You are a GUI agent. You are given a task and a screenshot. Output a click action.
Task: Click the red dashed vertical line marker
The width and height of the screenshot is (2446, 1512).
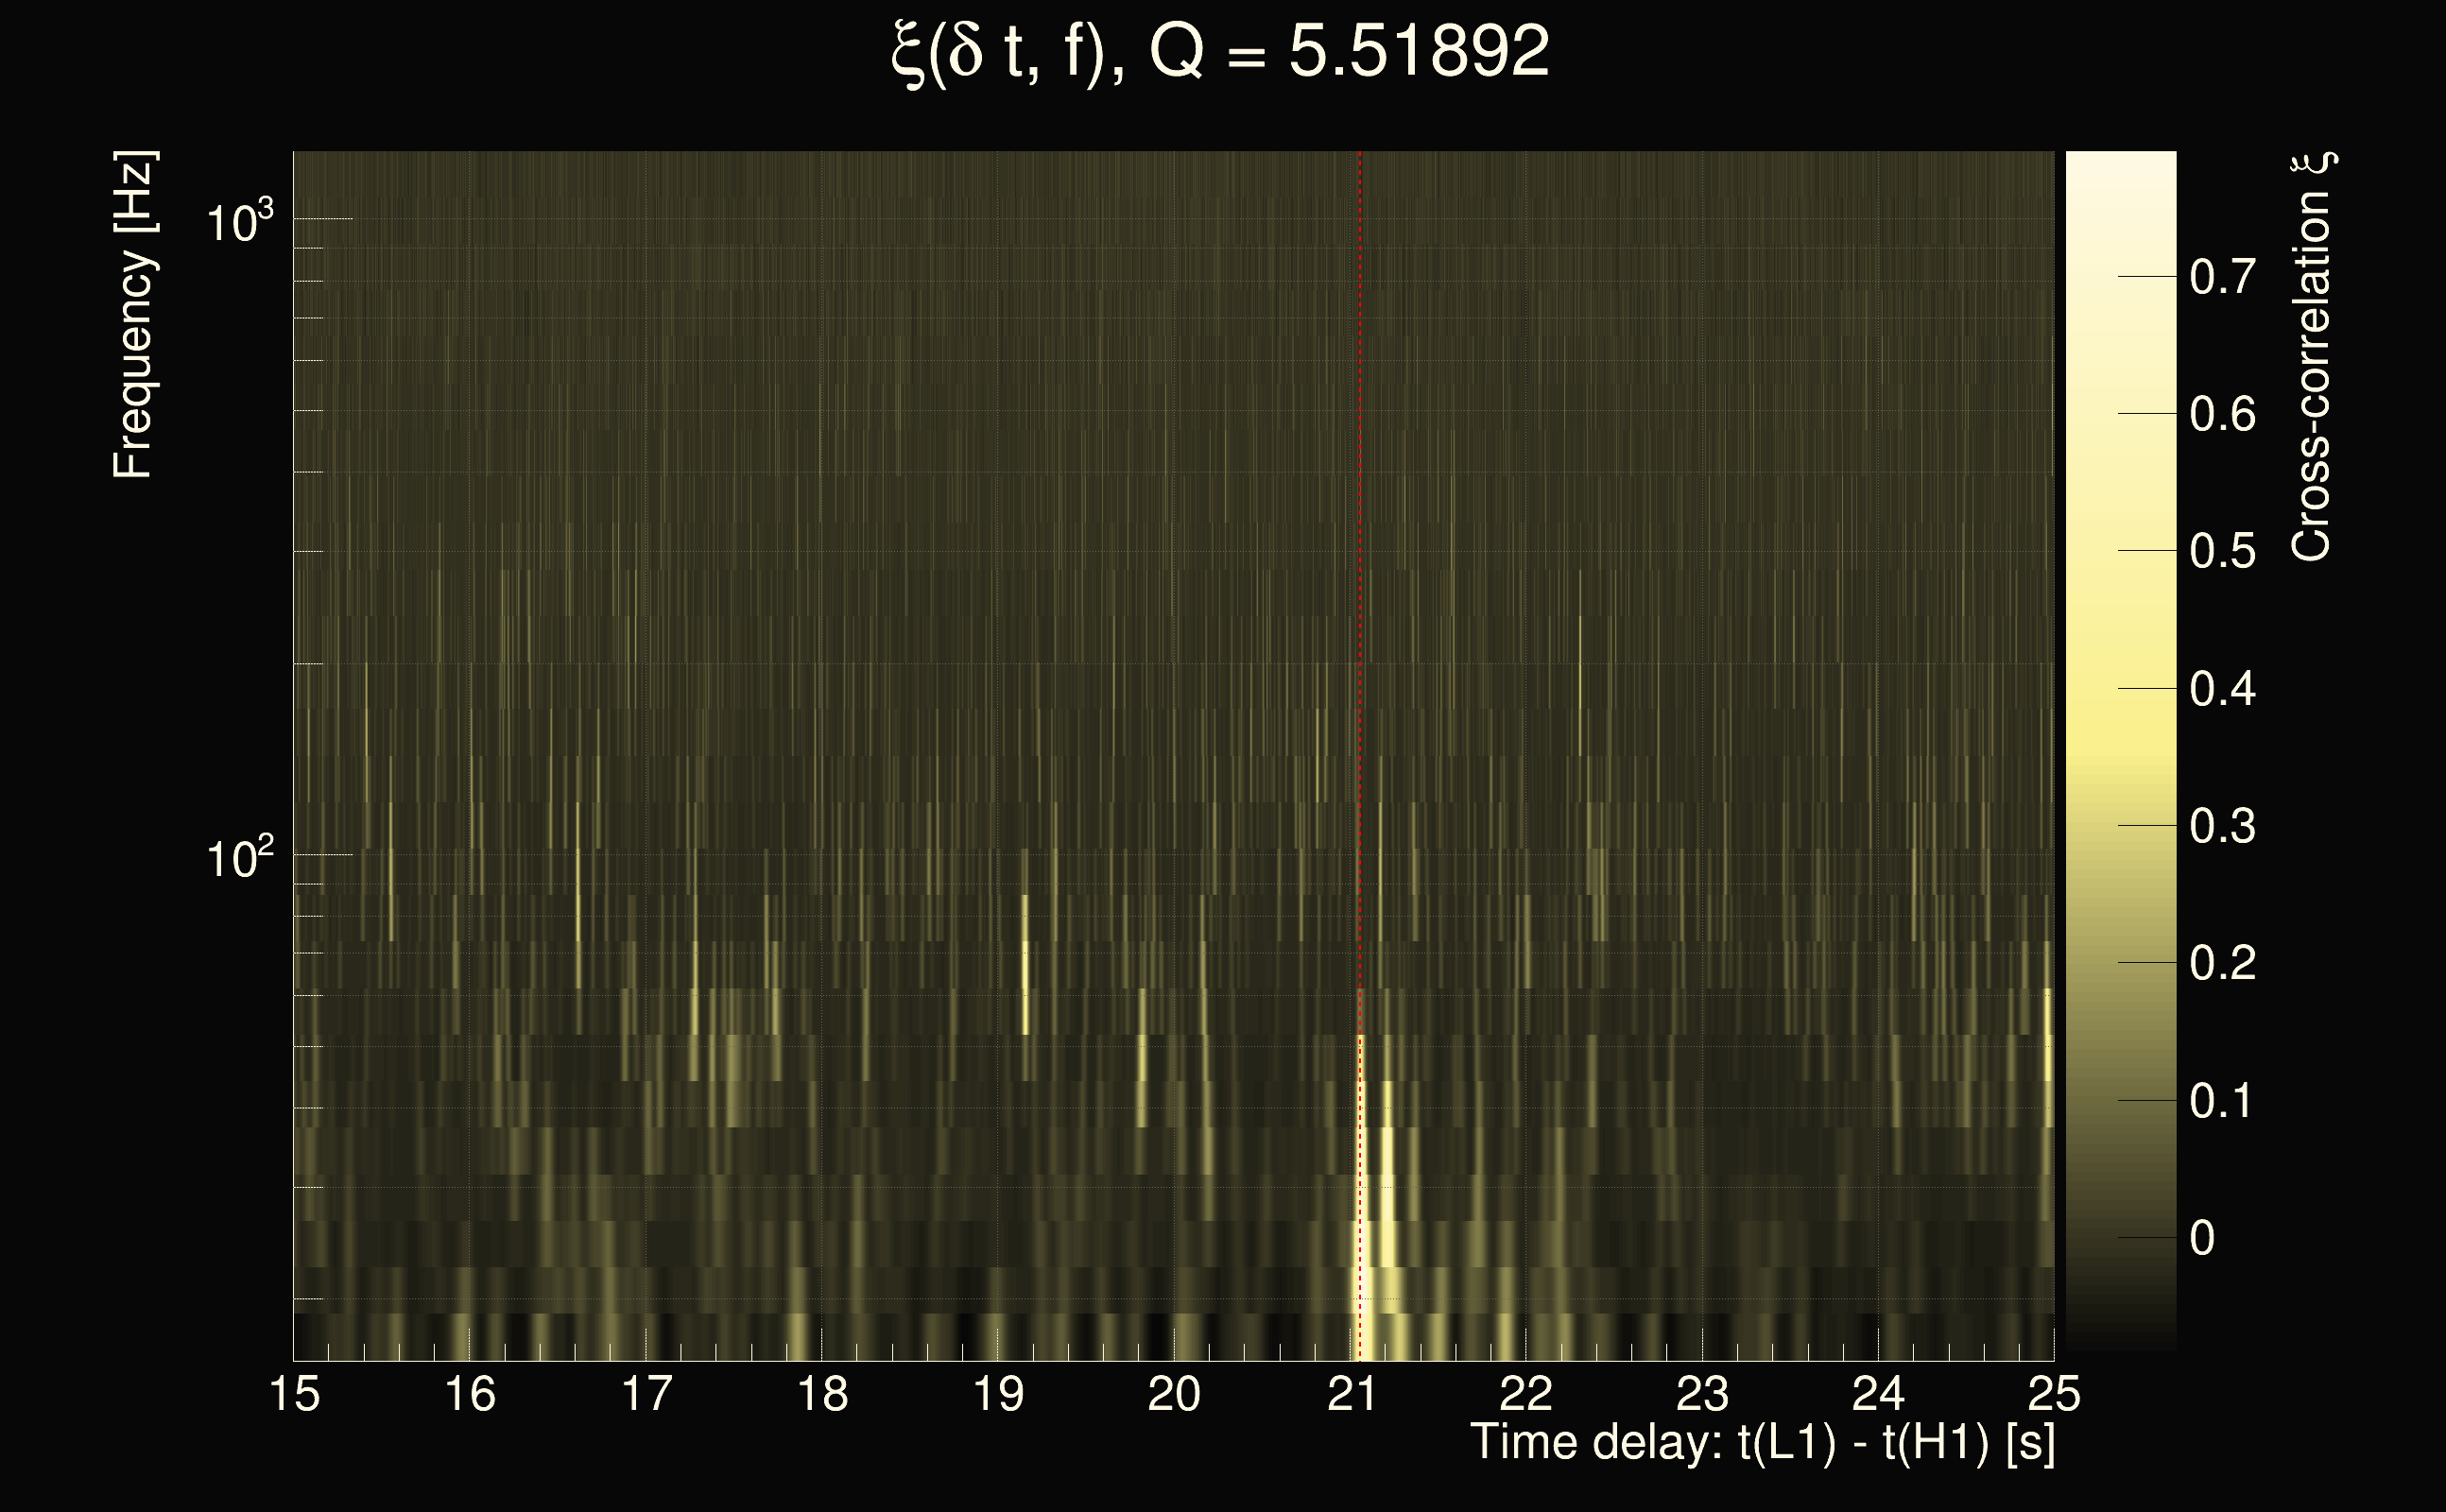coord(1360,600)
